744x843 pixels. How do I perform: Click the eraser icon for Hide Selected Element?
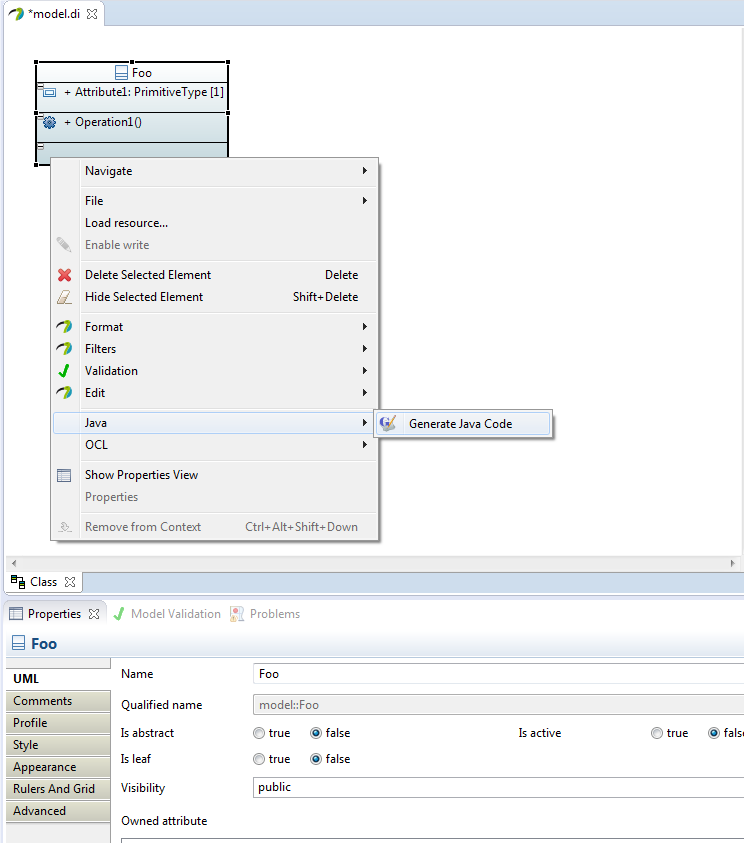(64, 297)
